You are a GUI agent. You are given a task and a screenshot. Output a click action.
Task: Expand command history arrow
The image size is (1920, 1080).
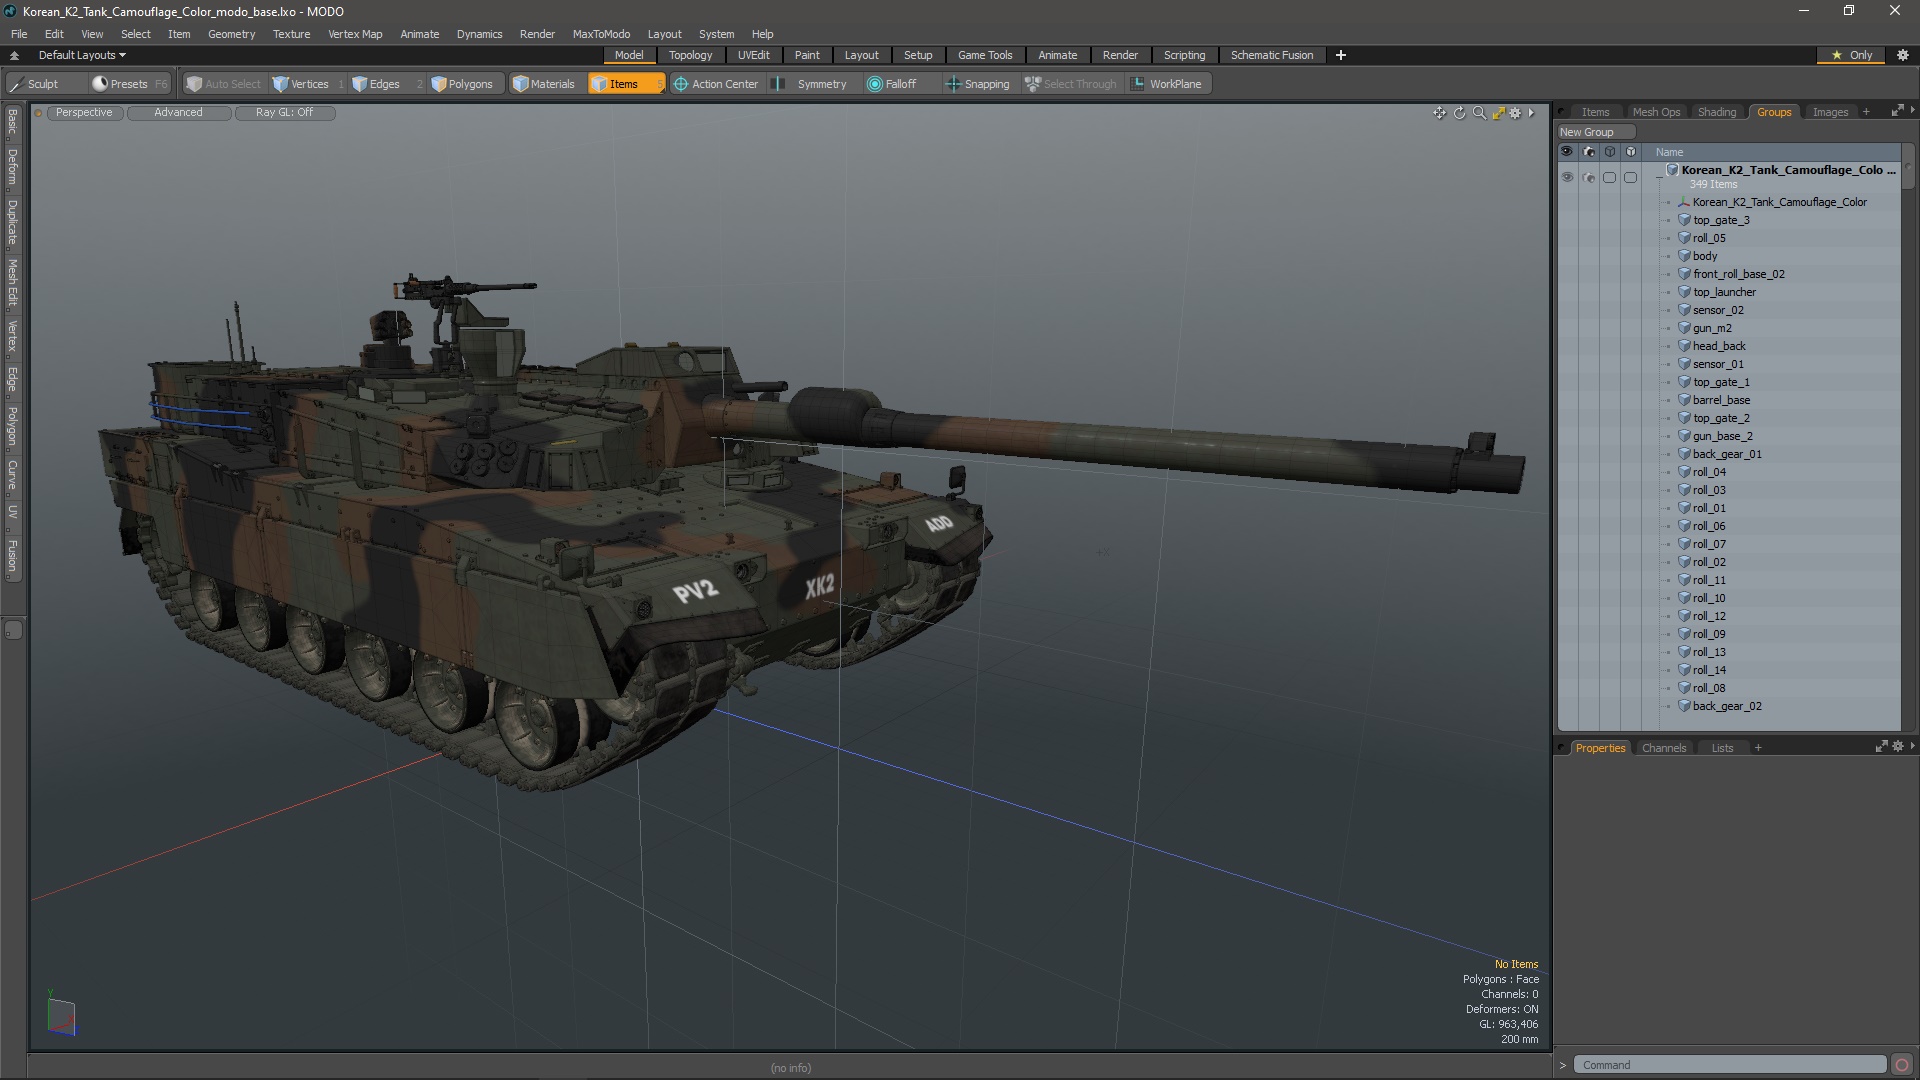coord(1563,1065)
